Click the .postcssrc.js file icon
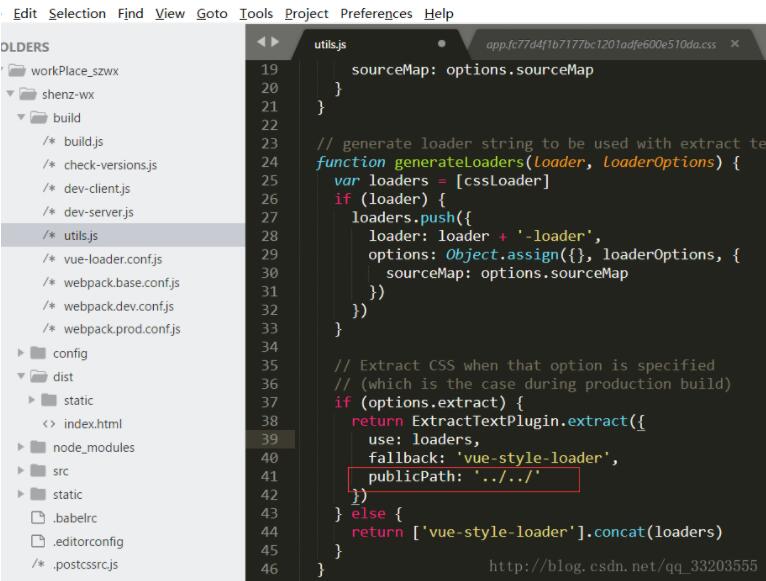 coord(38,563)
